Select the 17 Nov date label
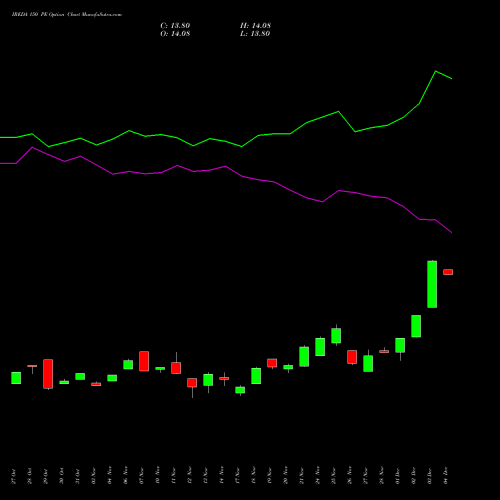Image resolution: width=500 pixels, height=500 pixels. click(x=237, y=476)
